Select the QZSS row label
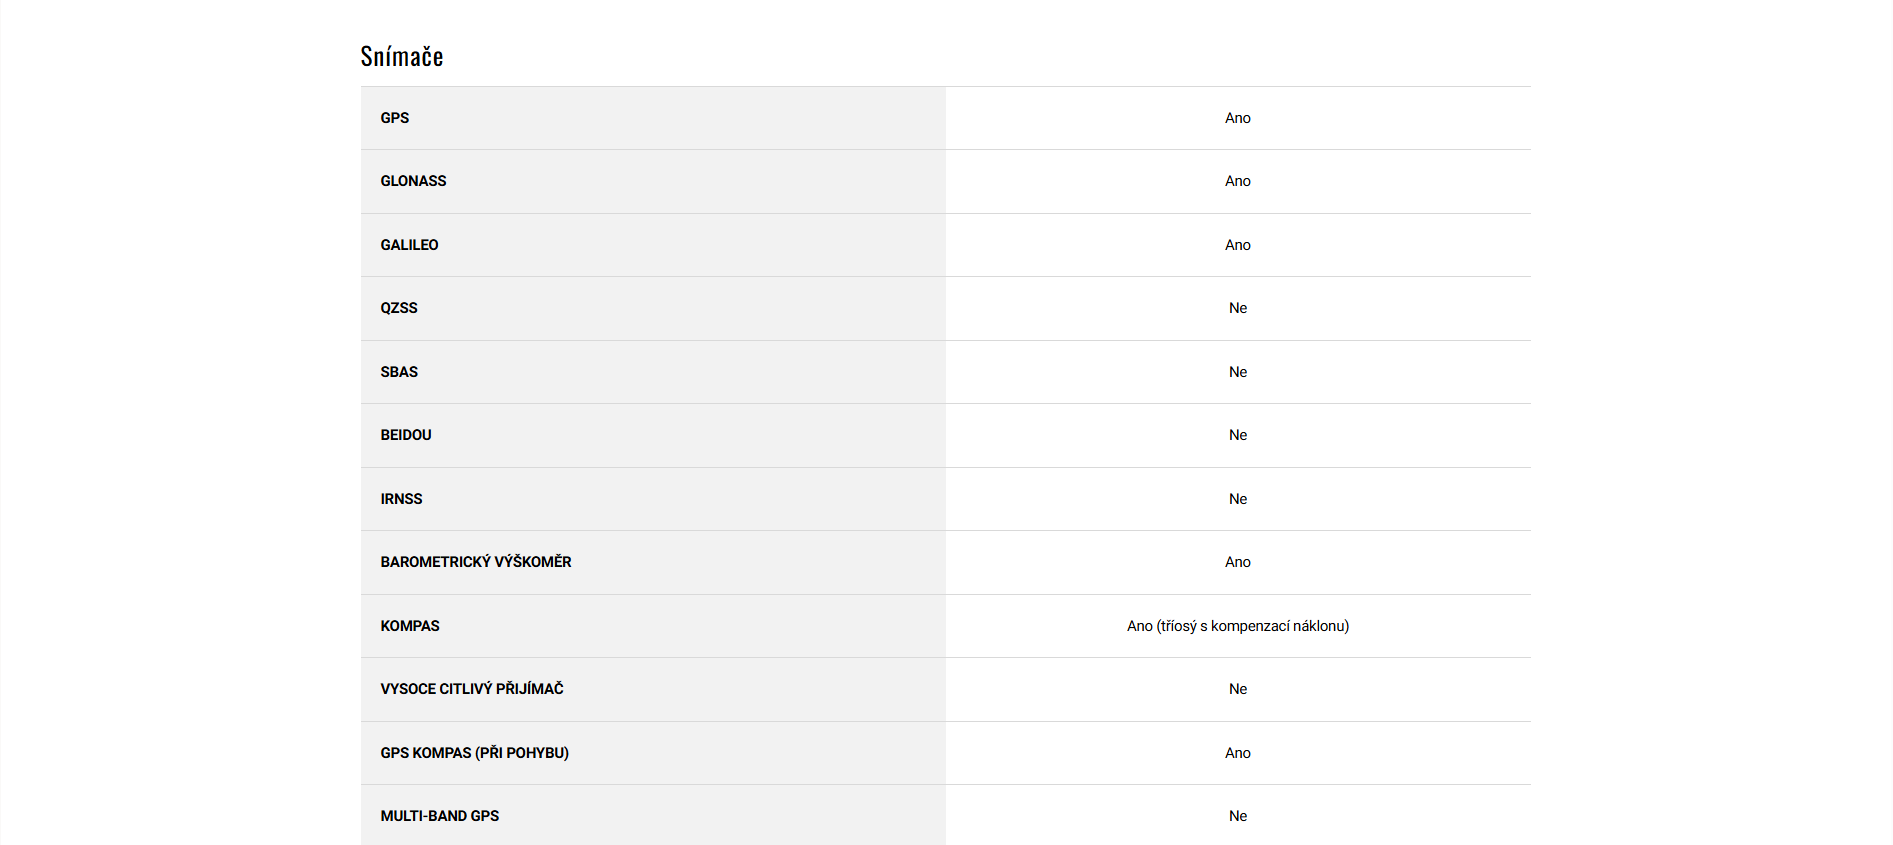Viewport: 1893px width, 845px height. tap(399, 308)
